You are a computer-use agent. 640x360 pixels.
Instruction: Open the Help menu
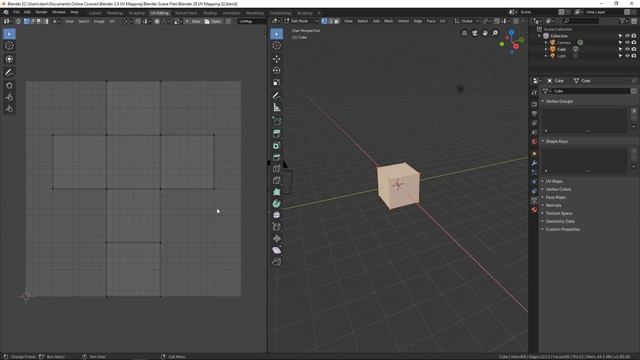pos(74,12)
